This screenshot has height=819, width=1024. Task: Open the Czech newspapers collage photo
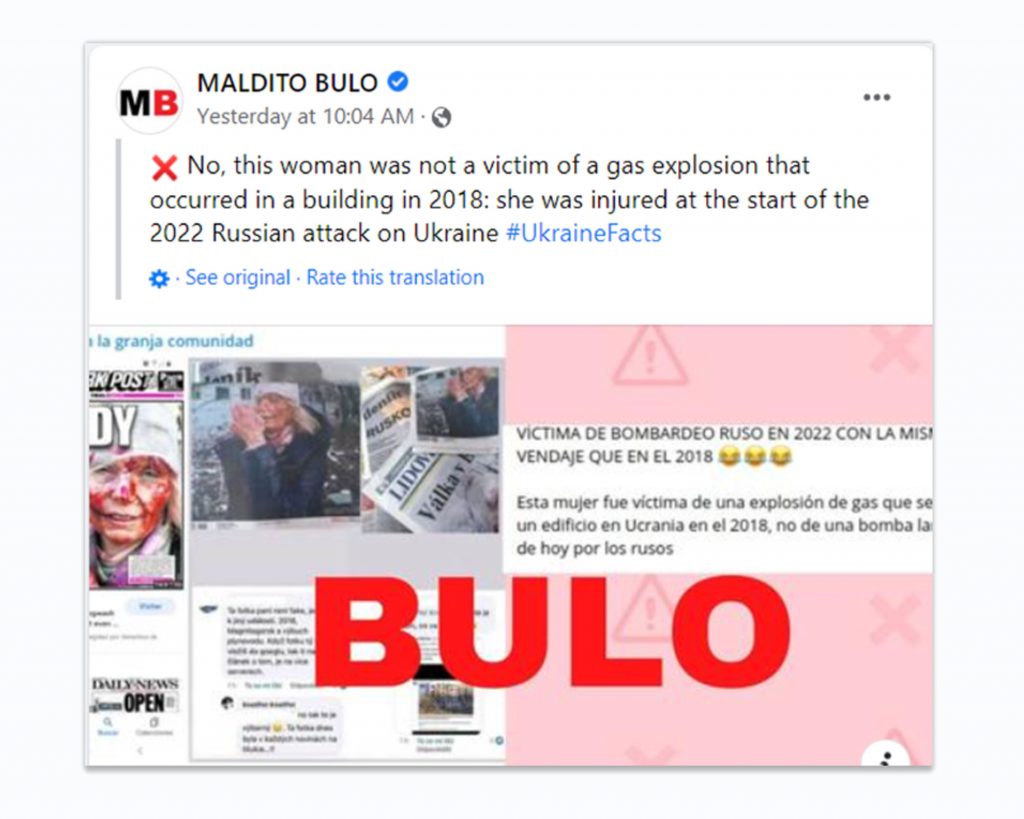431,448
